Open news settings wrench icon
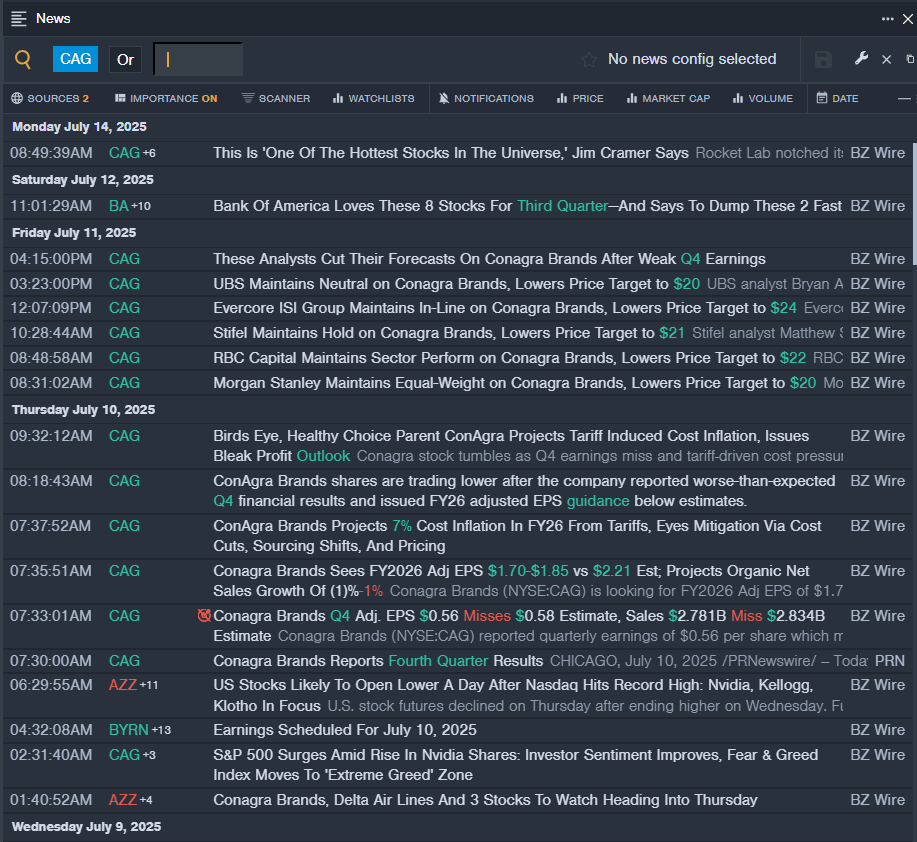917x842 pixels. pos(861,58)
